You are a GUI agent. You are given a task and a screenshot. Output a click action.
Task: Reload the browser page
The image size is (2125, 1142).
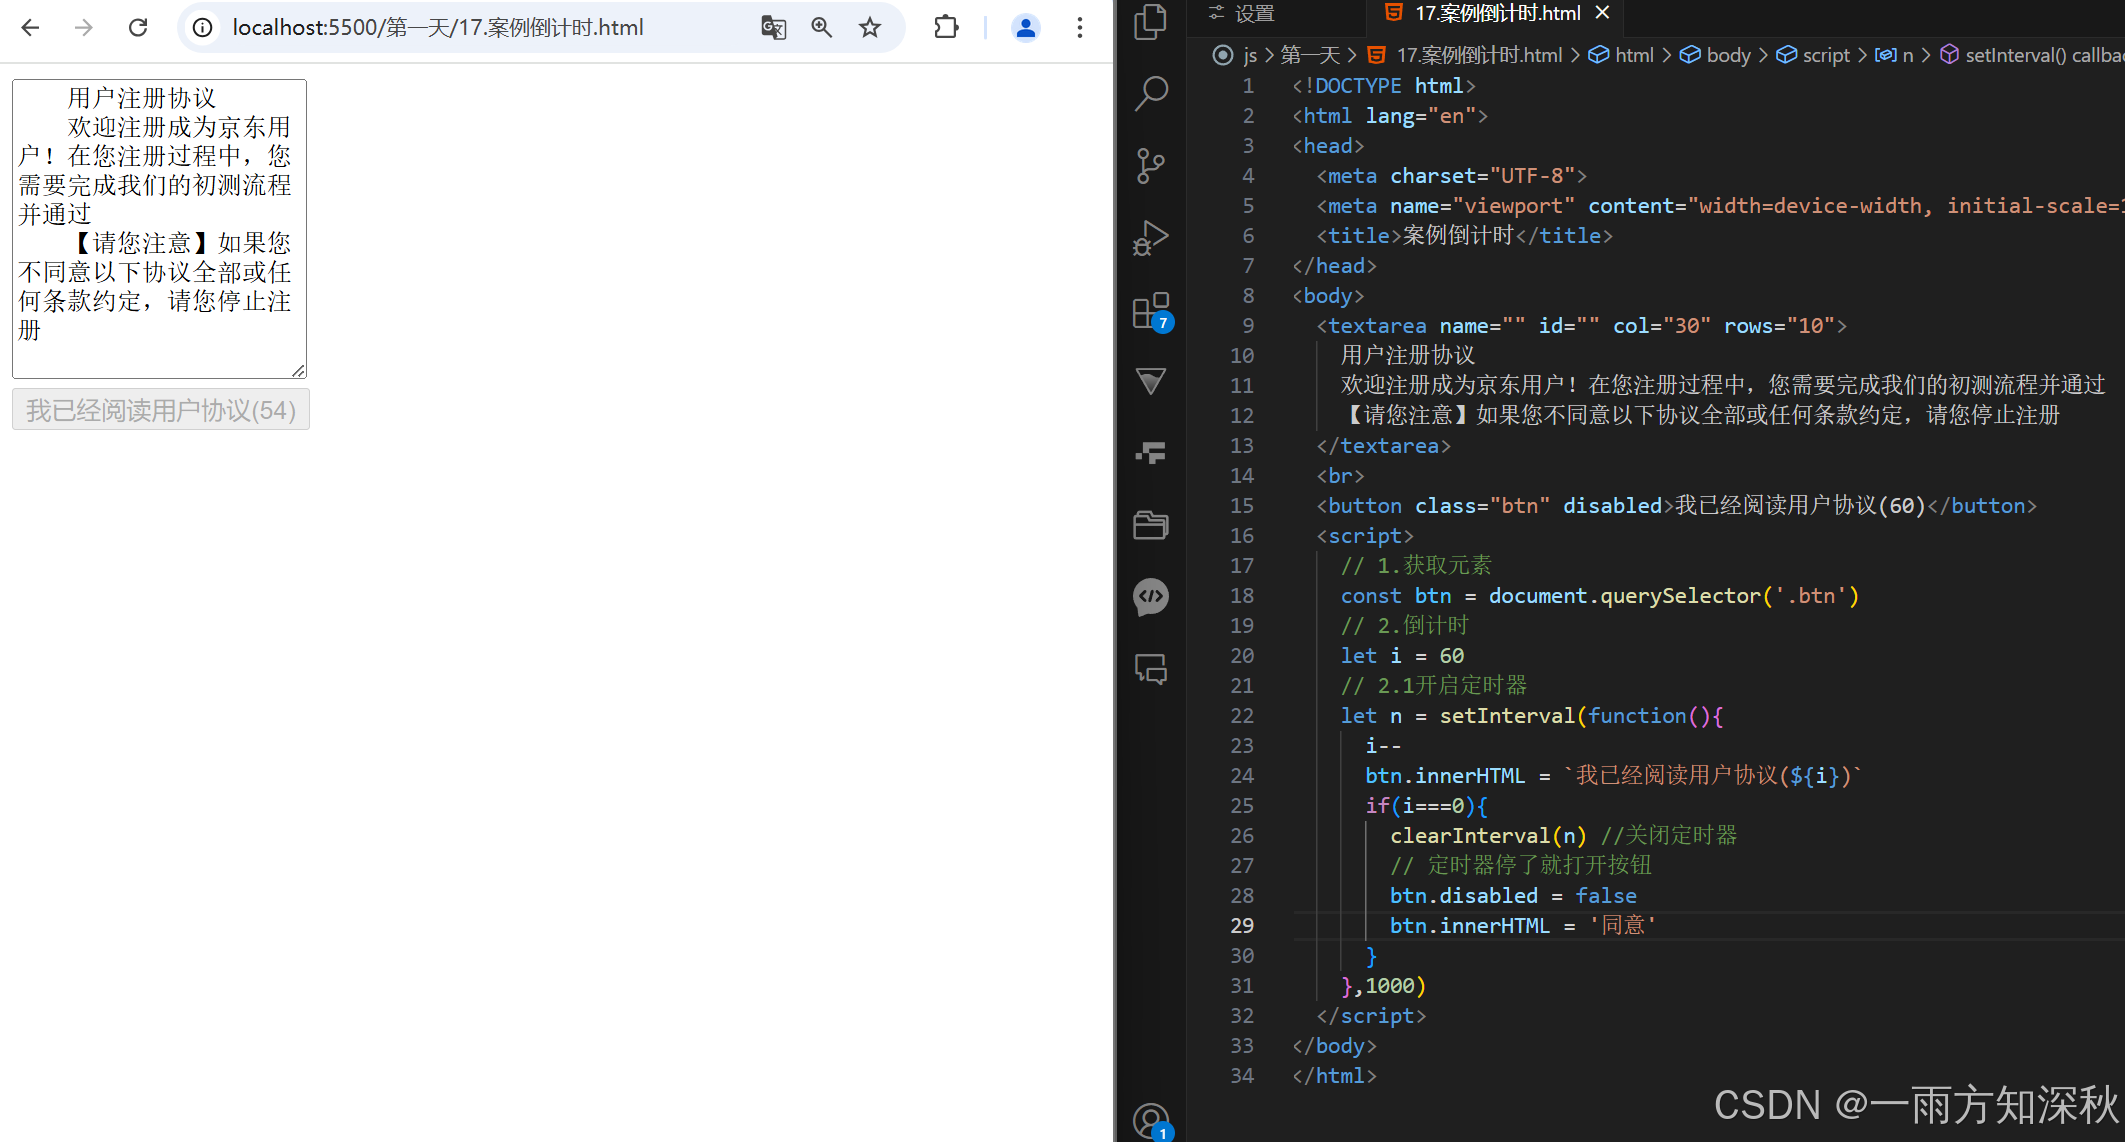click(138, 28)
